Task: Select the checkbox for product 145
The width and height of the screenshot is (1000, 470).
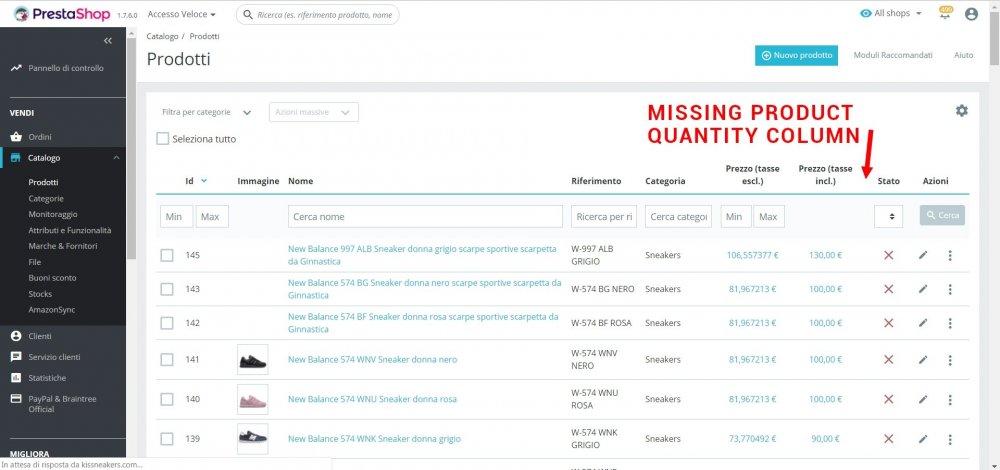Action: (x=166, y=255)
